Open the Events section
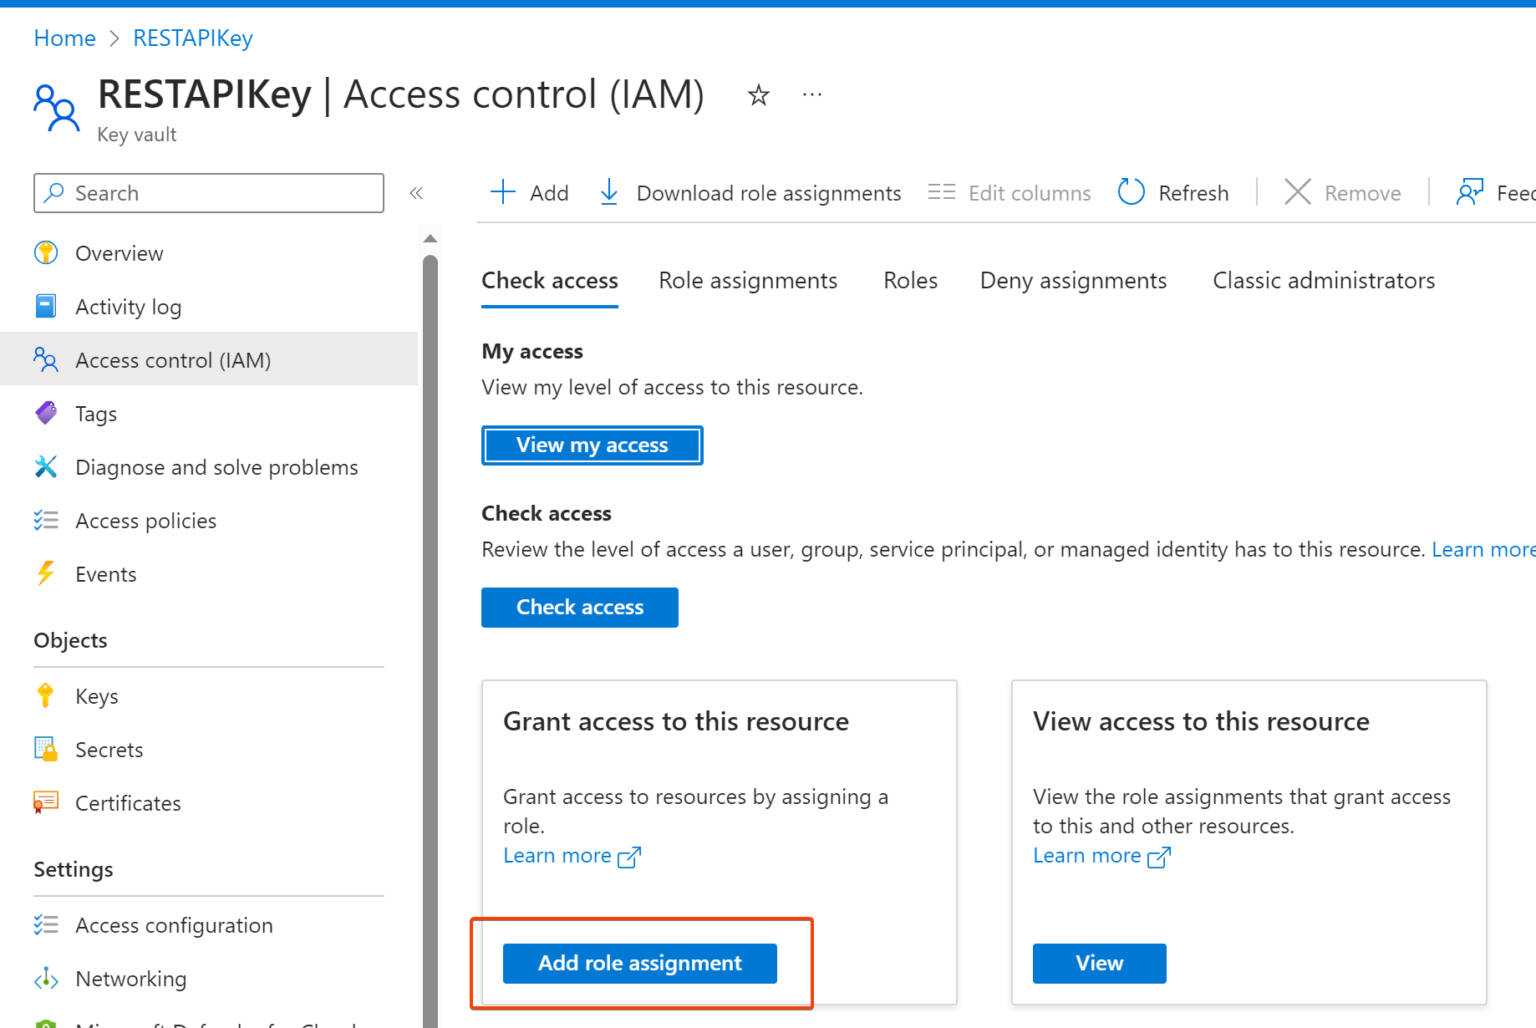1536x1028 pixels. click(x=106, y=573)
